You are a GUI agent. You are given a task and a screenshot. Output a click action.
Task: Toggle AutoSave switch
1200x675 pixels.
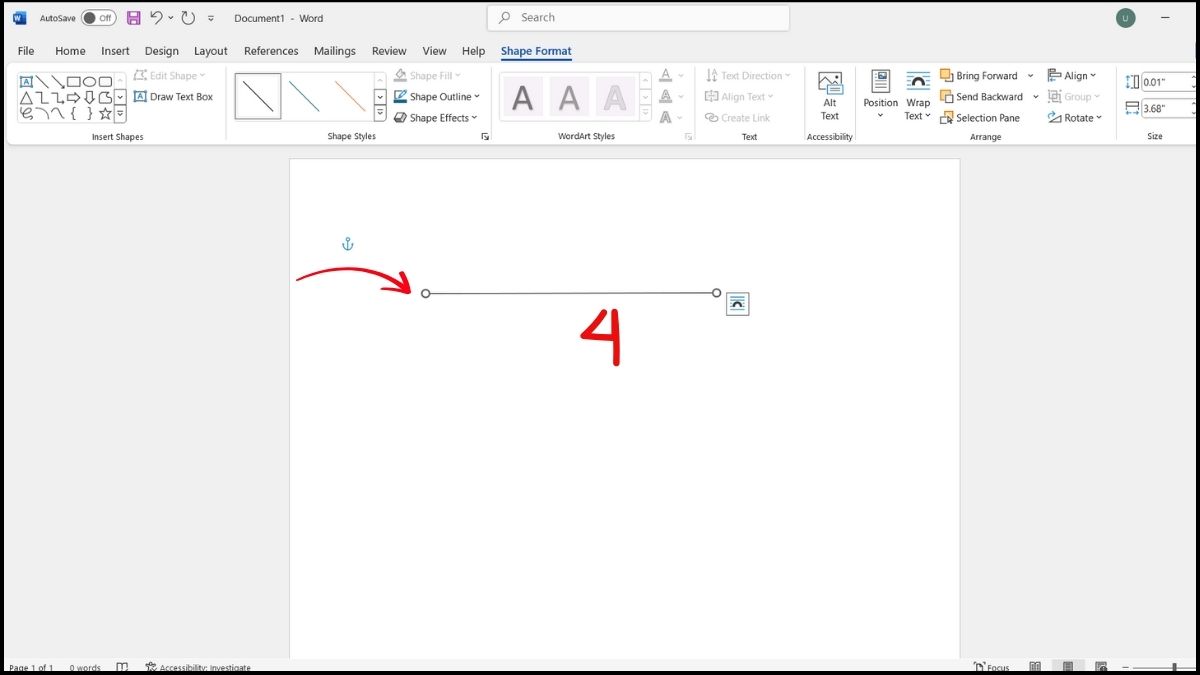tap(98, 18)
